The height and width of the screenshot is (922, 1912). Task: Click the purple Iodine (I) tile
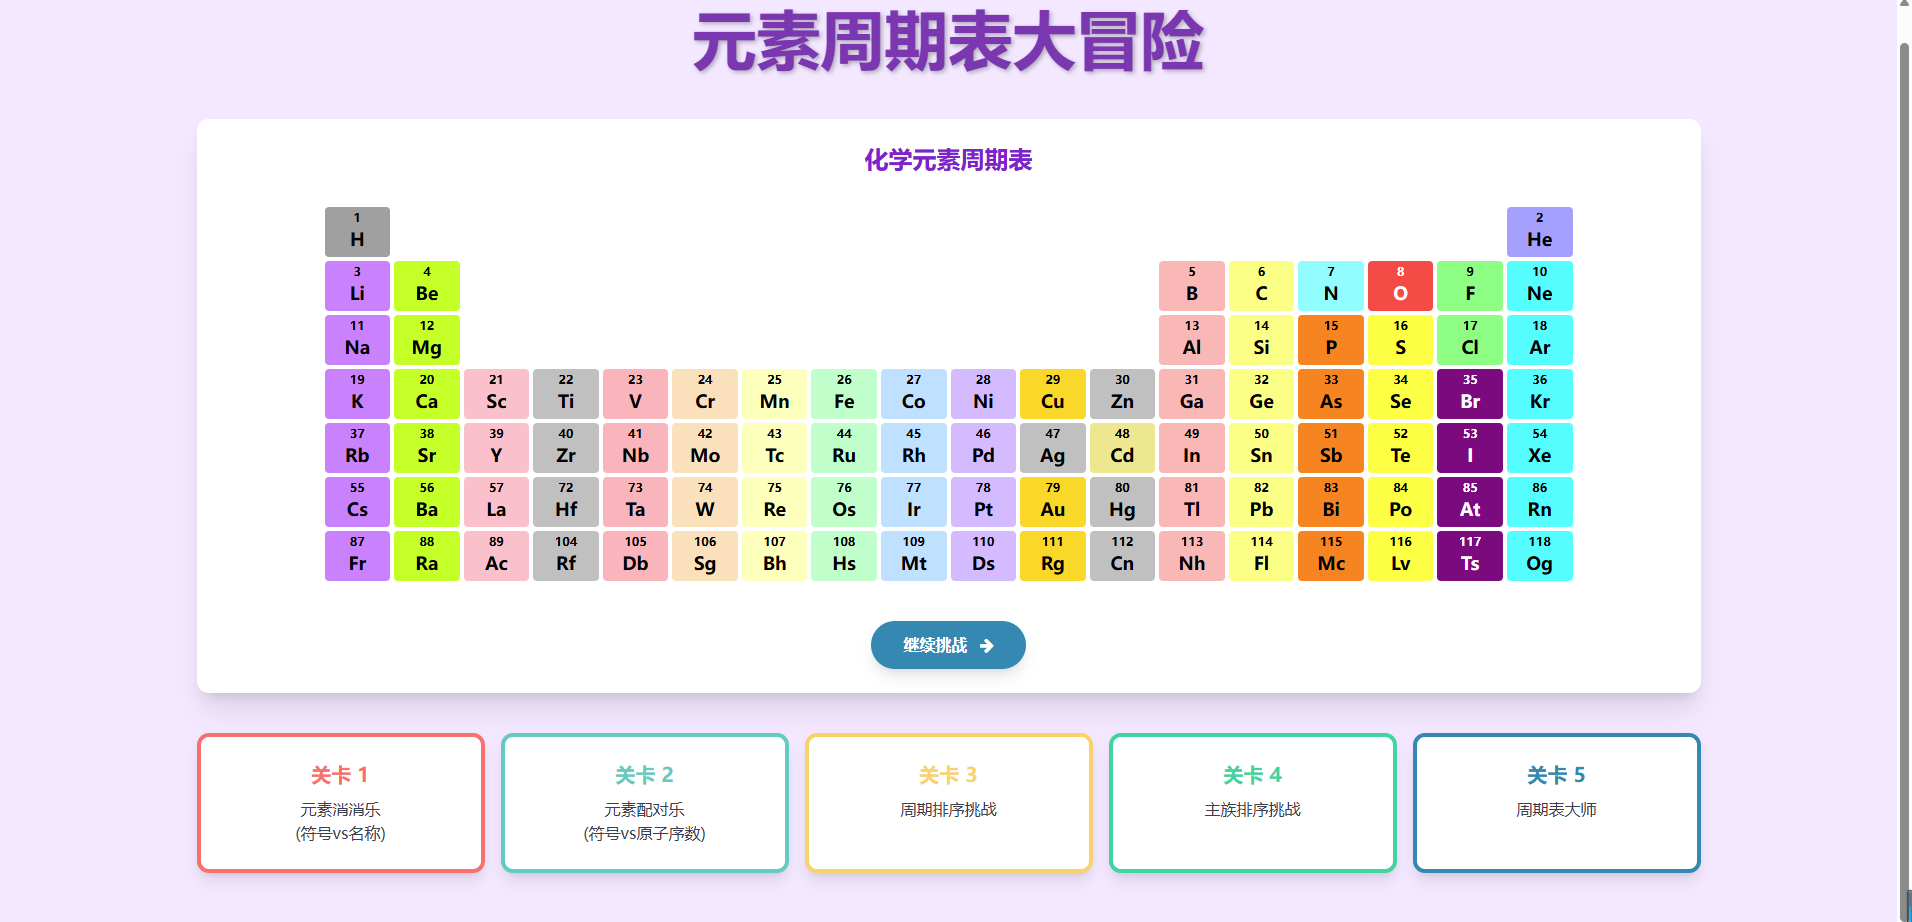pos(1469,448)
